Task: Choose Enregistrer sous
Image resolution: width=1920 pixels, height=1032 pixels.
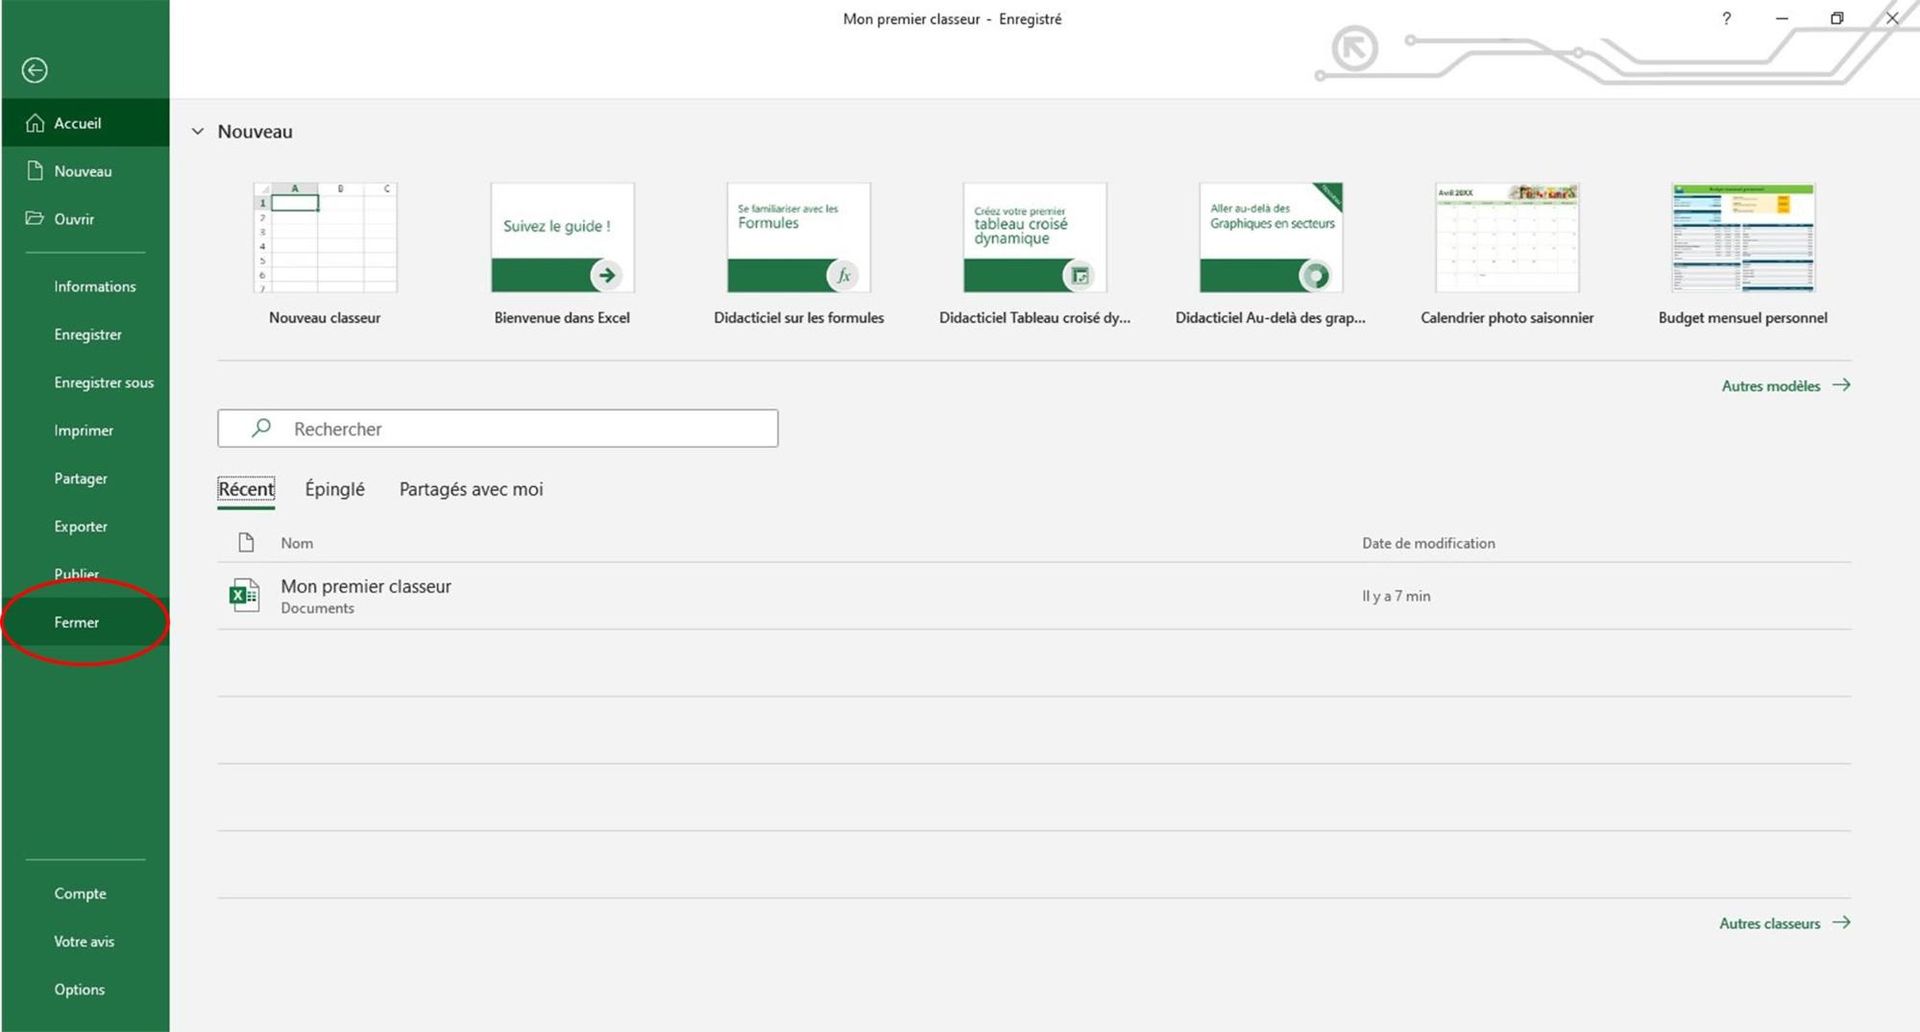Action: coord(85,383)
